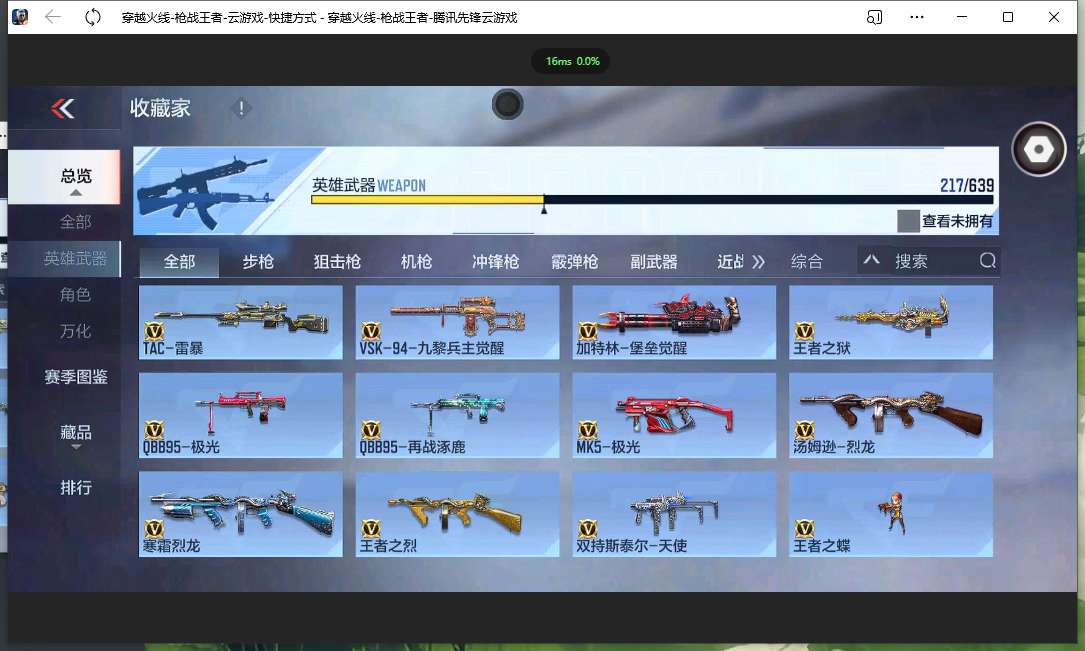The width and height of the screenshot is (1085, 651).
Task: Switch to the 副武器 tab
Action: coord(653,262)
